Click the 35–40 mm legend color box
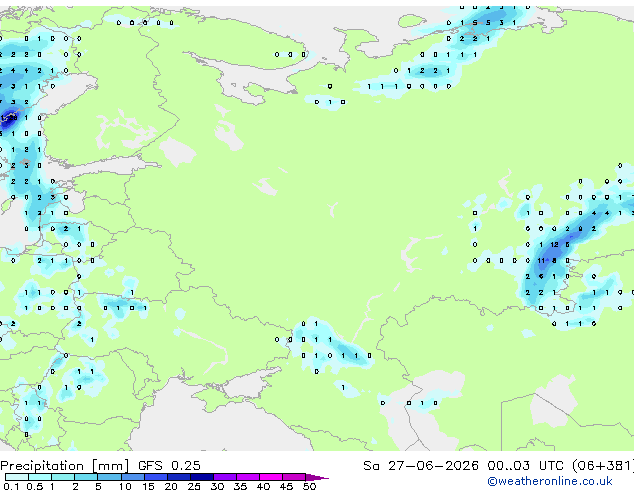634x490 pixels. point(247,477)
